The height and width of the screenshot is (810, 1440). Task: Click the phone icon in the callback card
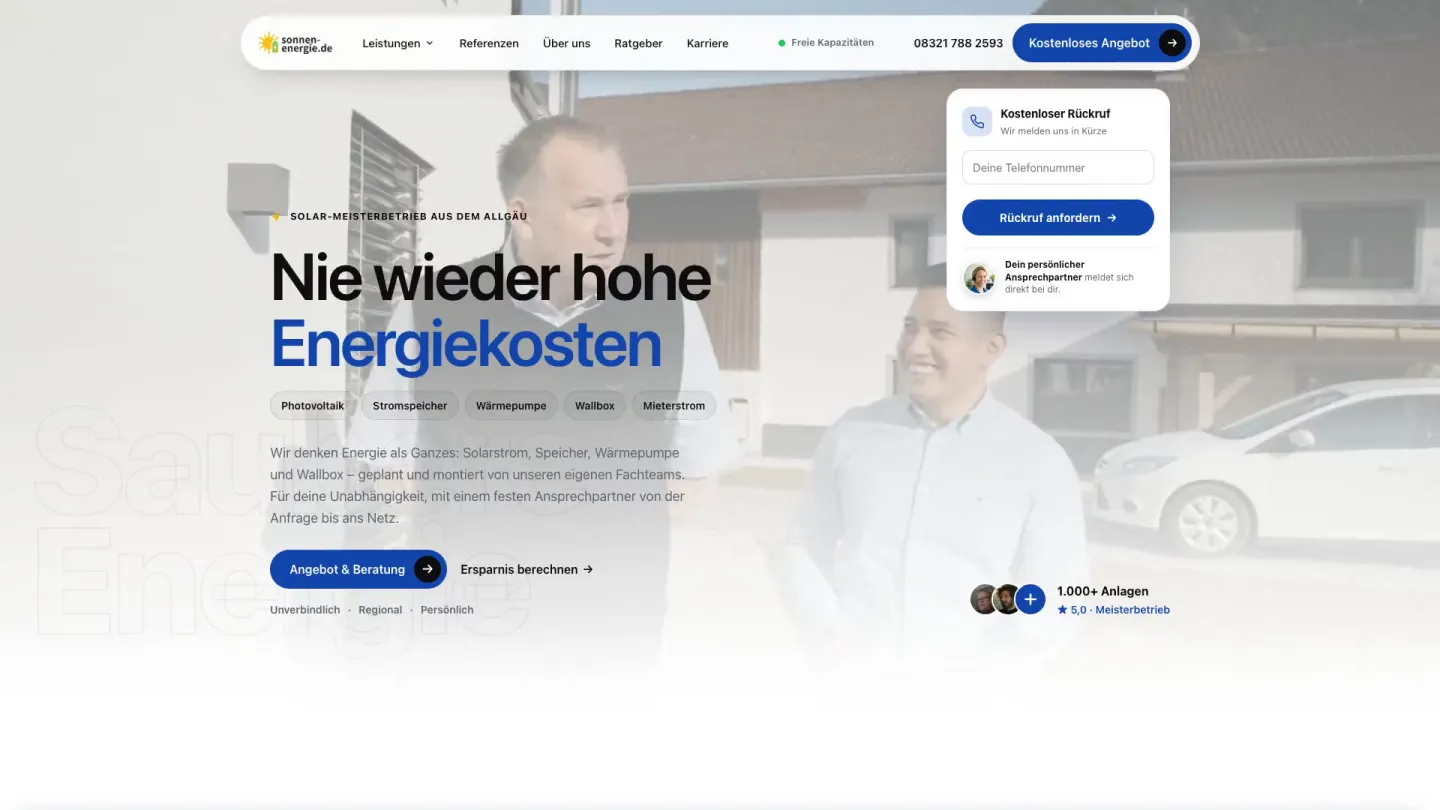point(977,121)
